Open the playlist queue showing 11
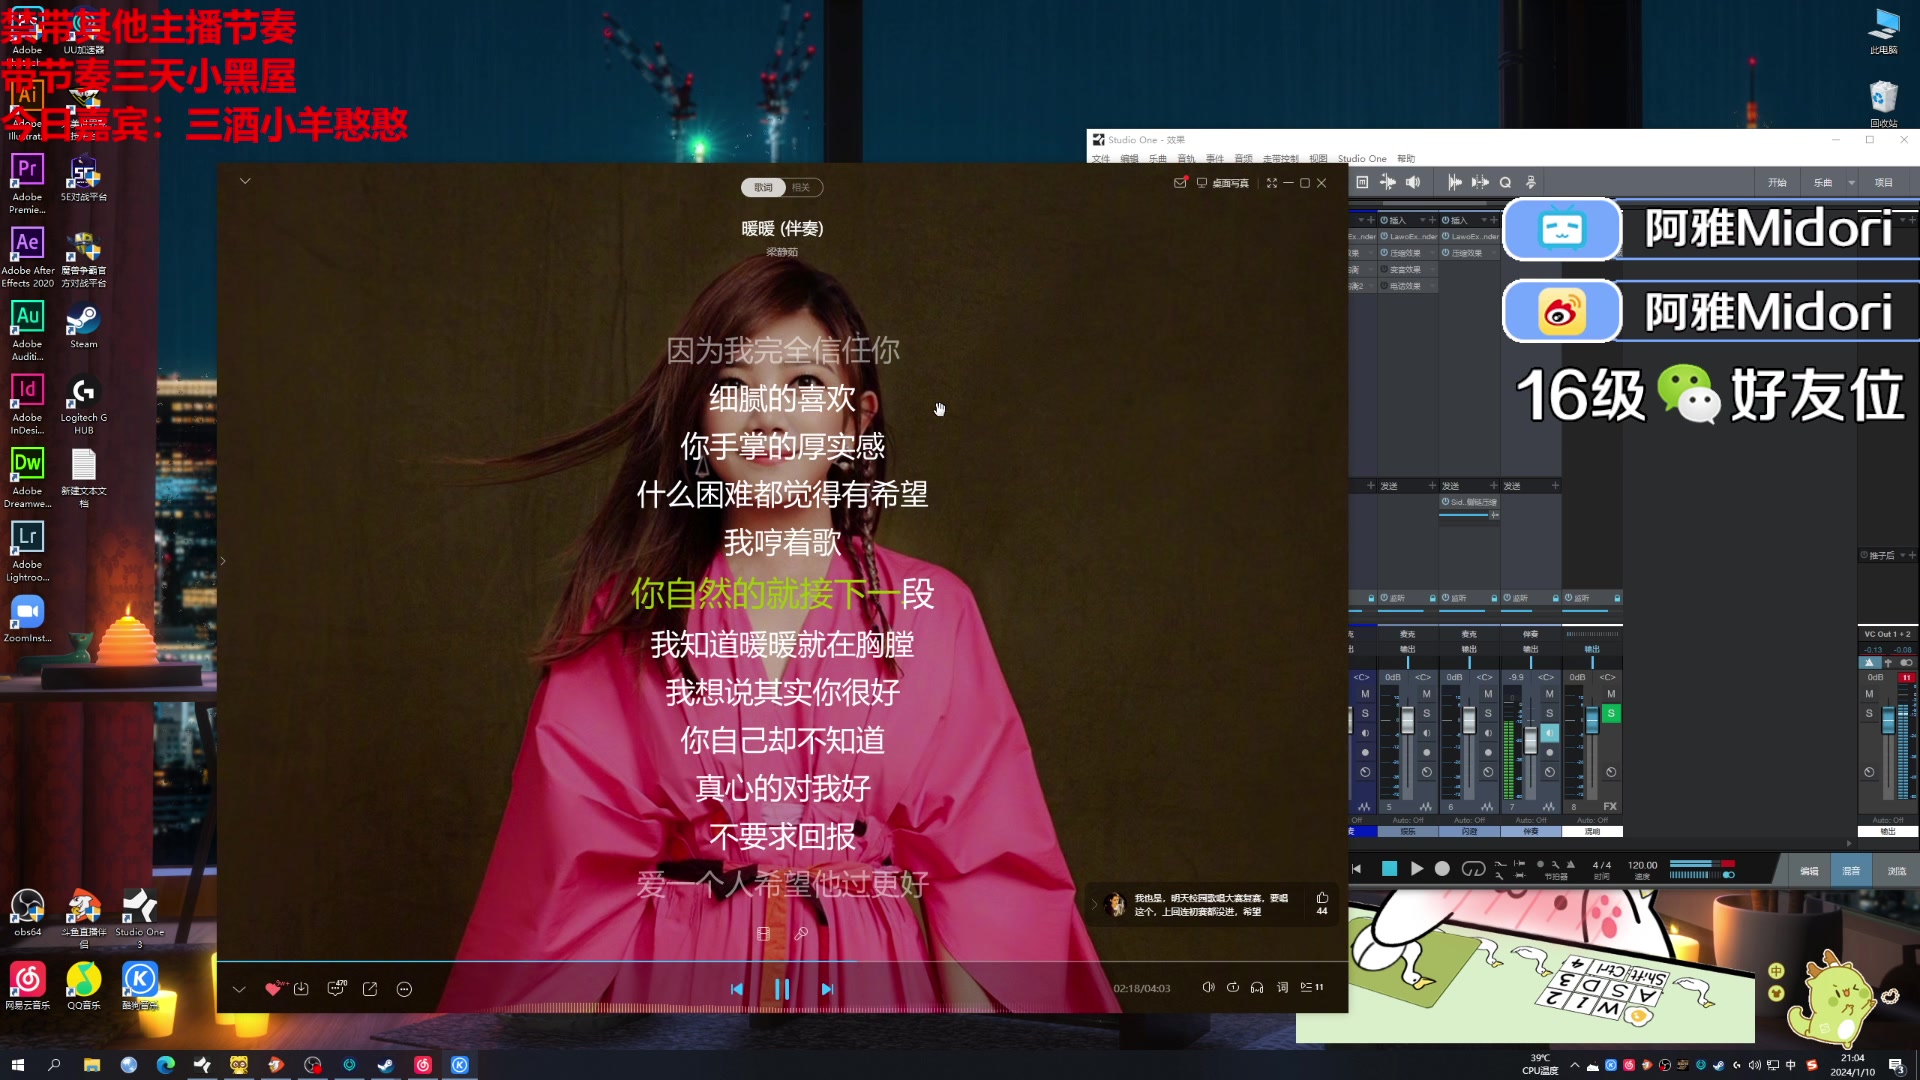Image resolution: width=1920 pixels, height=1080 pixels. coord(1311,987)
